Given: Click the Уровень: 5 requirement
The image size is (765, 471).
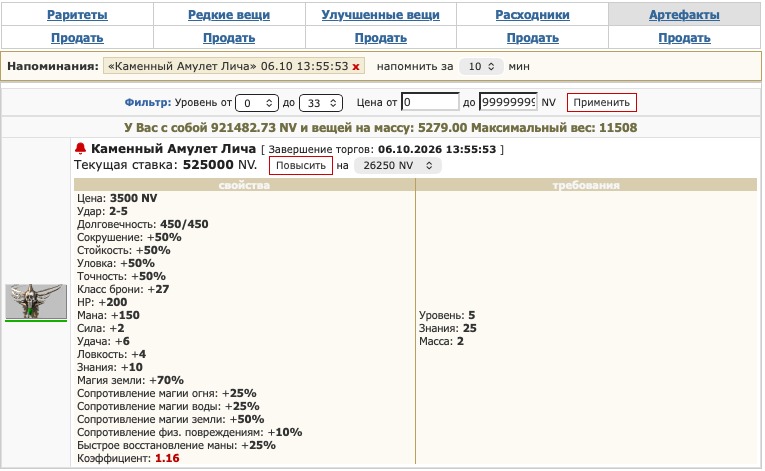Looking at the screenshot, I should click(x=447, y=315).
